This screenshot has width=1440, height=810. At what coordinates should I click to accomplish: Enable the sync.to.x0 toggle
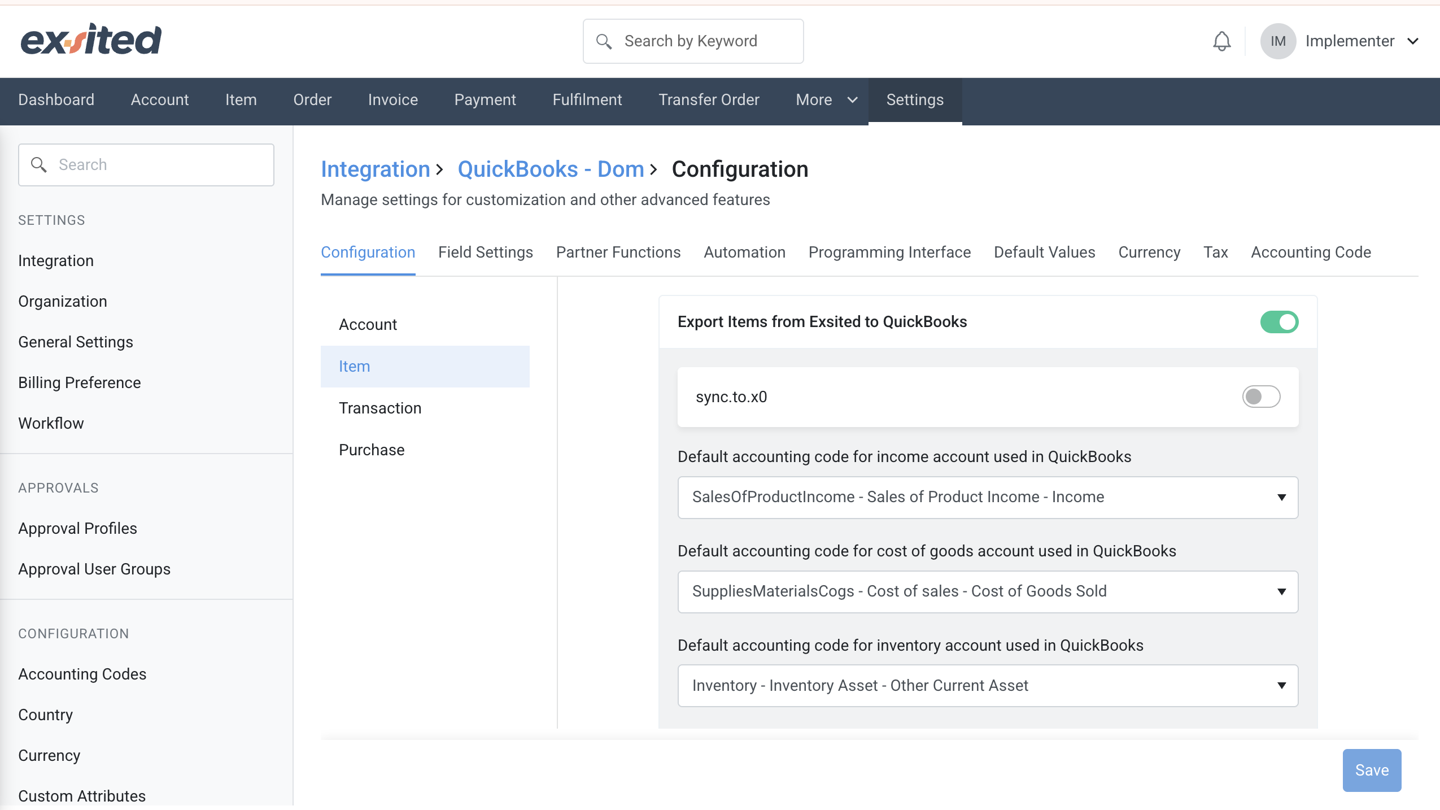pos(1261,397)
